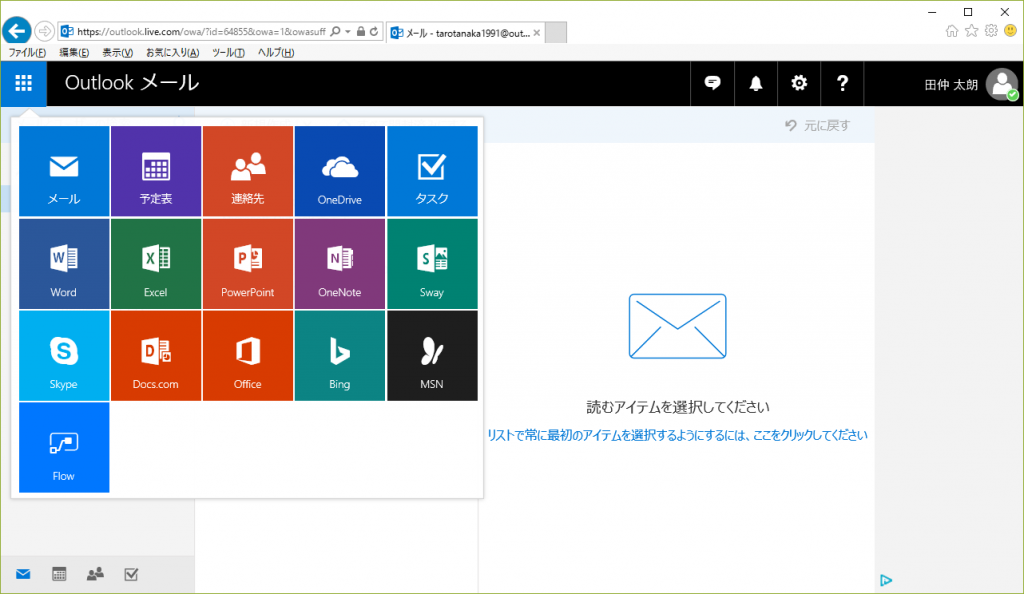The height and width of the screenshot is (594, 1024).
Task: Open the お気に入り(A) menu
Action: [x=172, y=53]
